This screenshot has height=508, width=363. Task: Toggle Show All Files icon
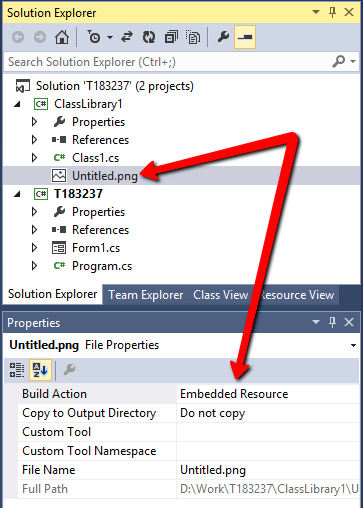tap(193, 37)
